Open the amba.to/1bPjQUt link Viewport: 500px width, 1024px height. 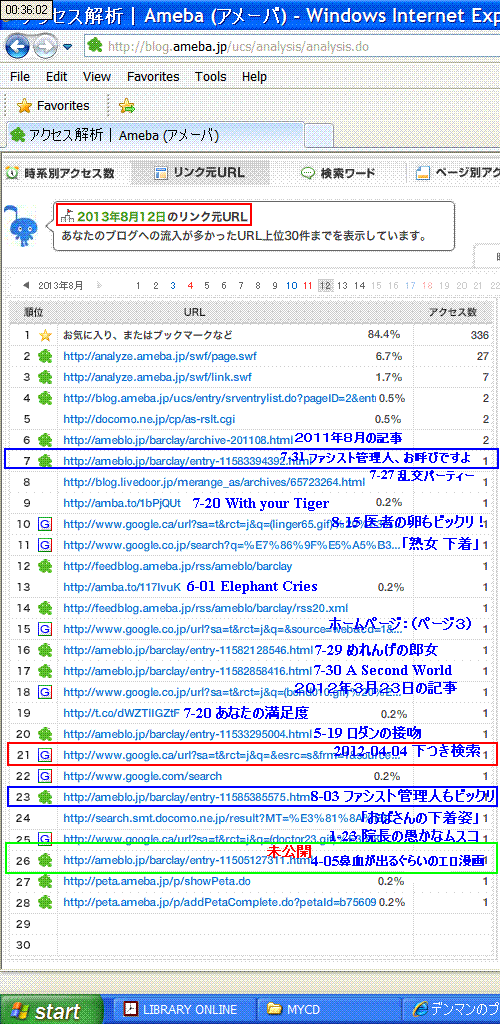(x=122, y=503)
